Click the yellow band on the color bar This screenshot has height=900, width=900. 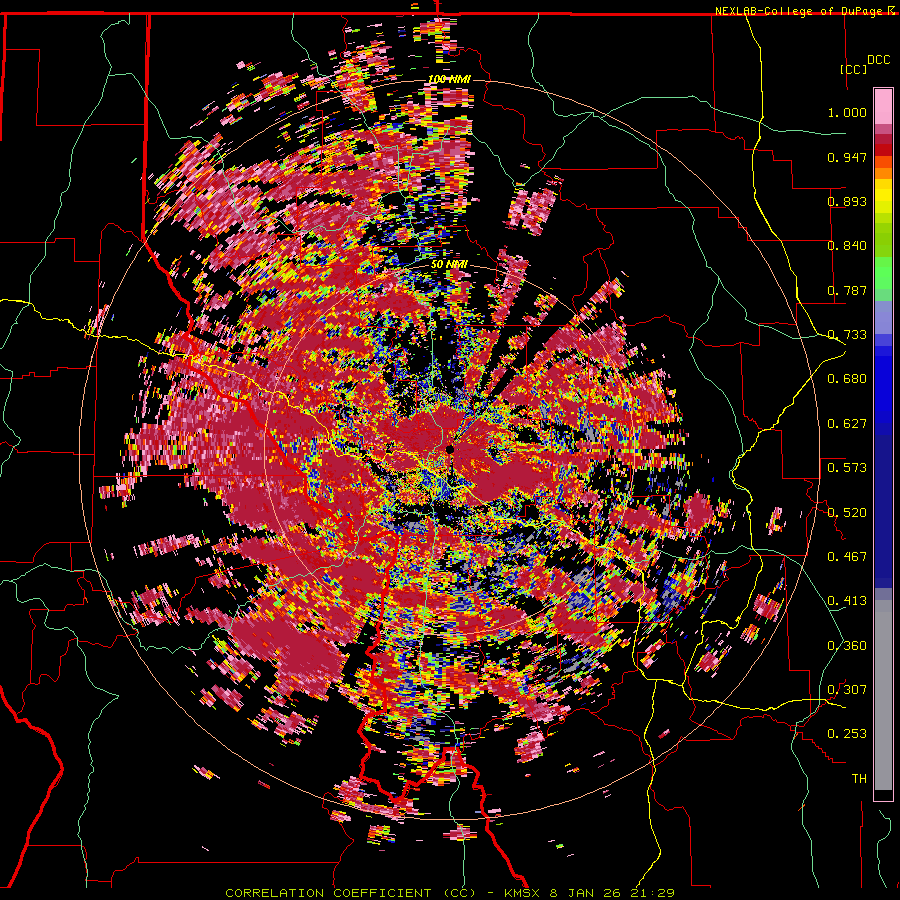[x=883, y=196]
